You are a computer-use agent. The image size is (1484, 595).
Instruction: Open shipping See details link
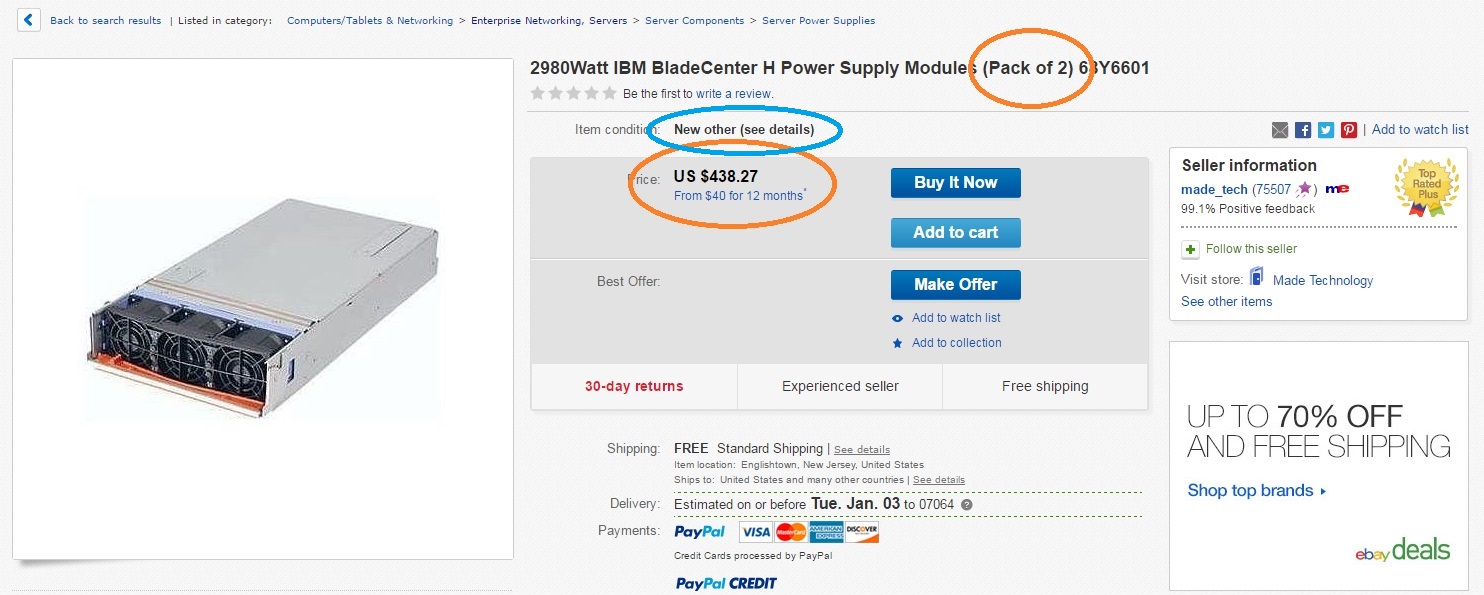click(861, 450)
